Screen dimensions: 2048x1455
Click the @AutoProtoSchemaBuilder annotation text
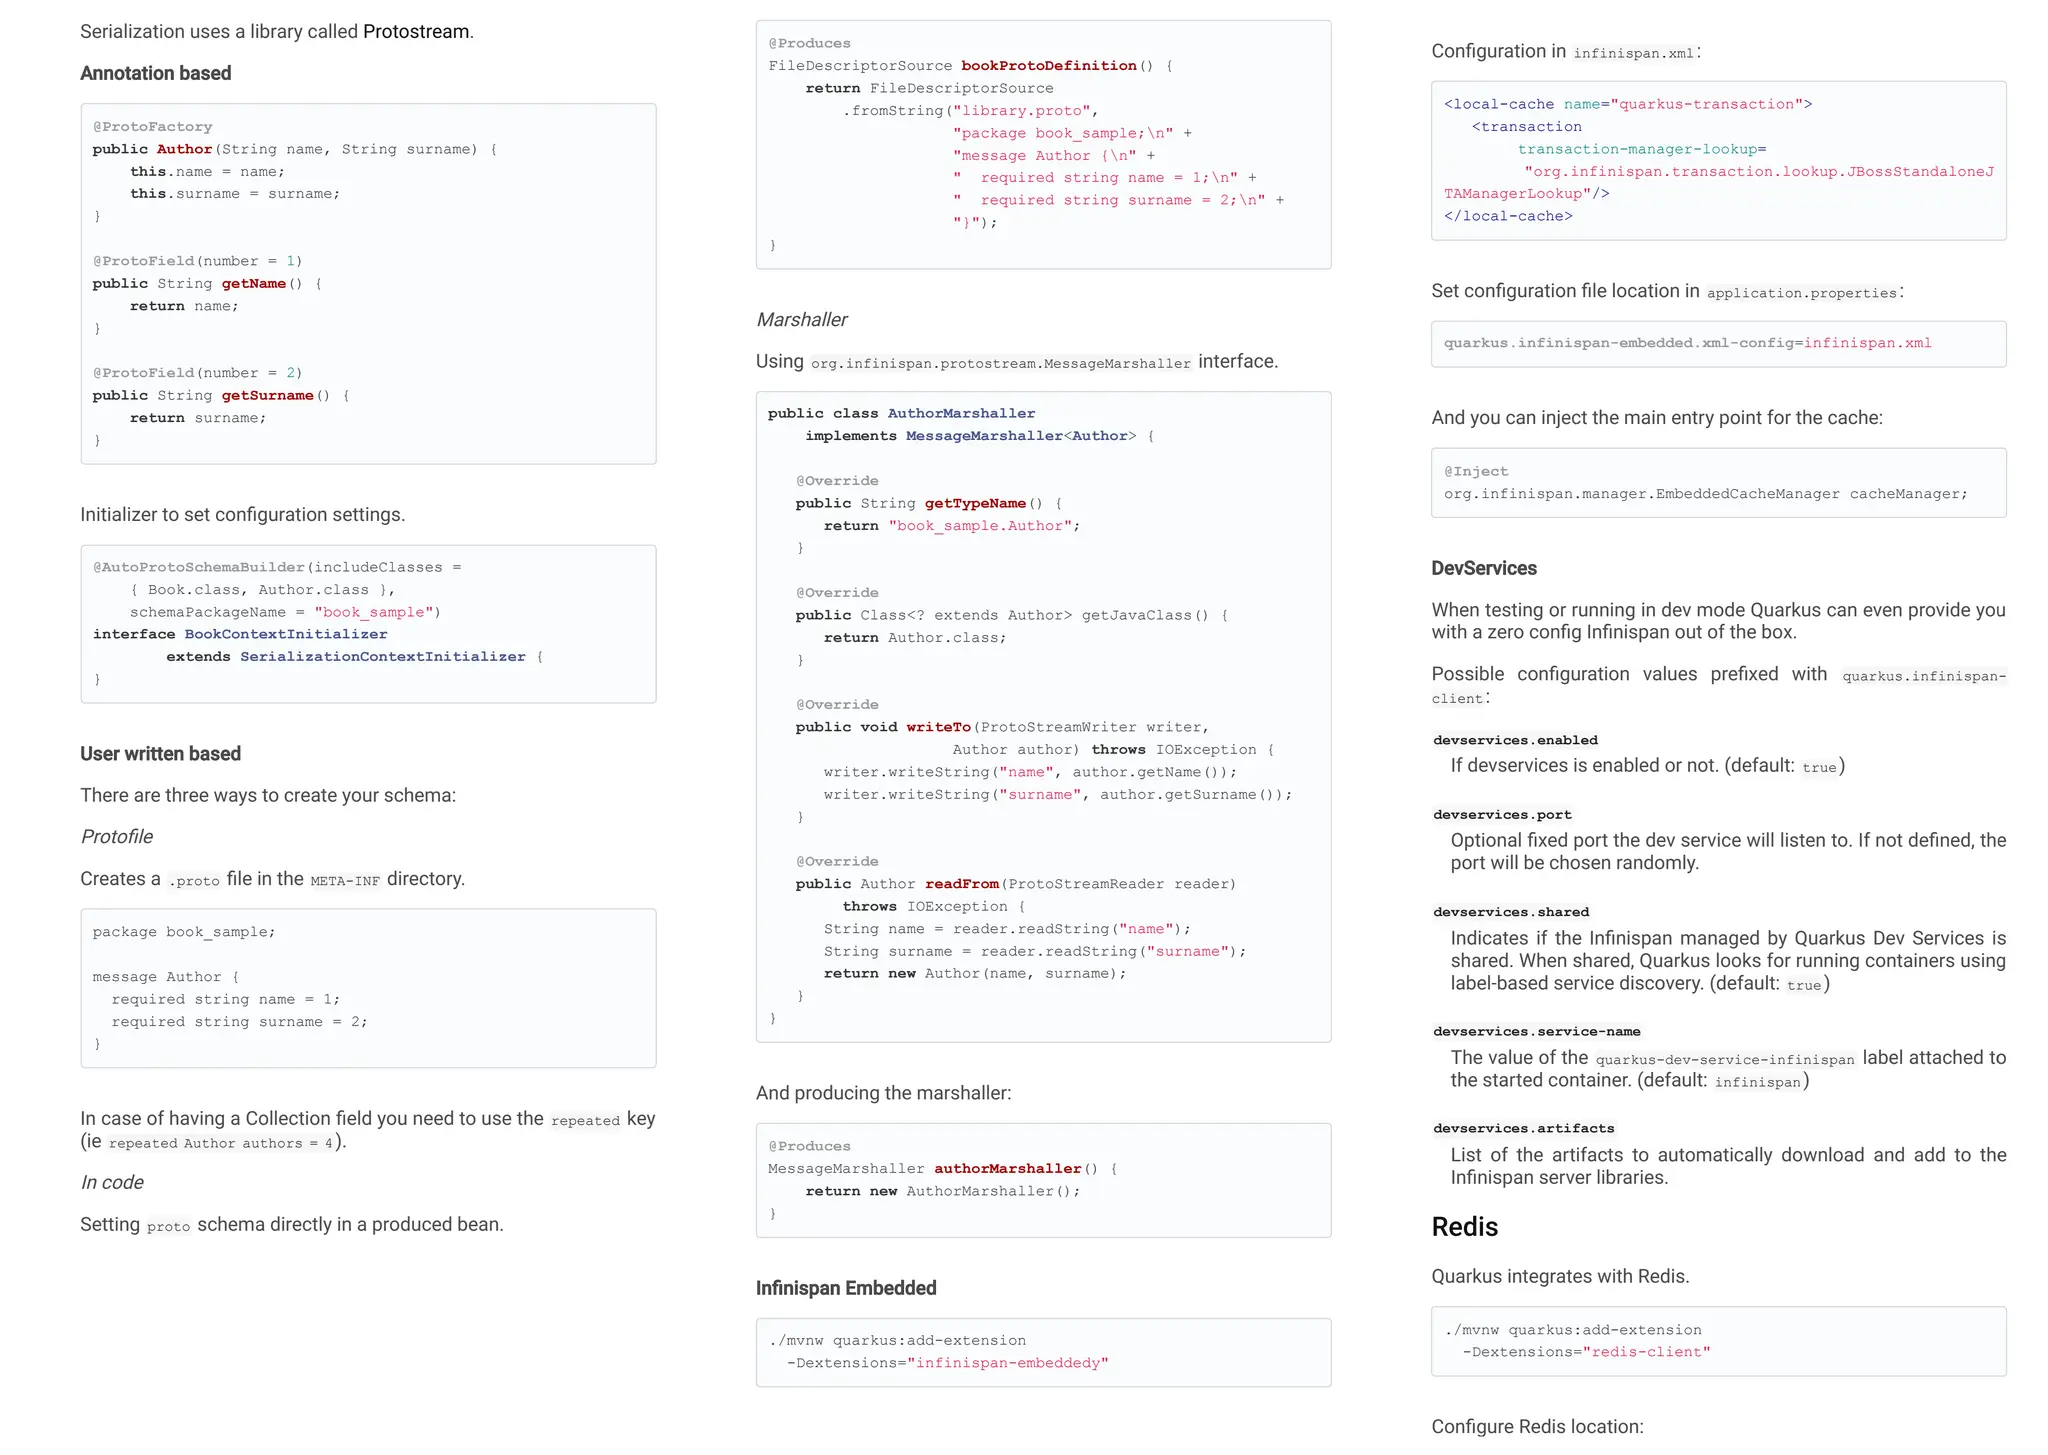point(198,568)
